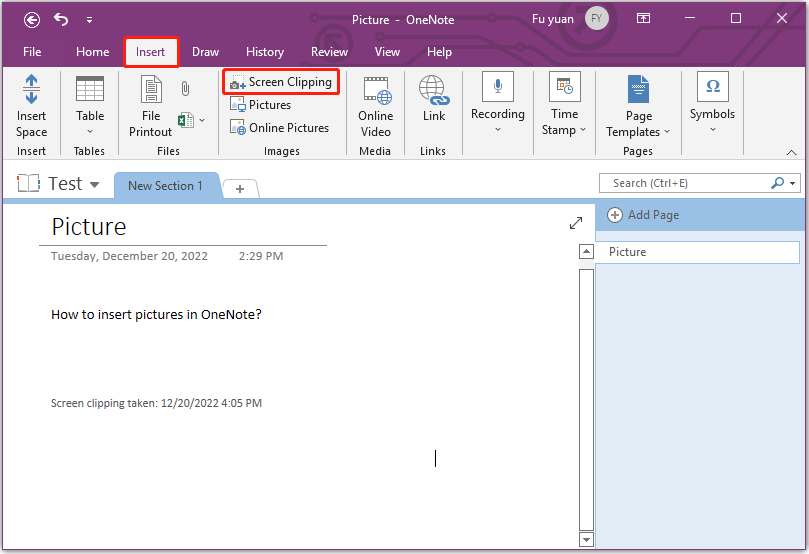Open the File menu

[32, 52]
